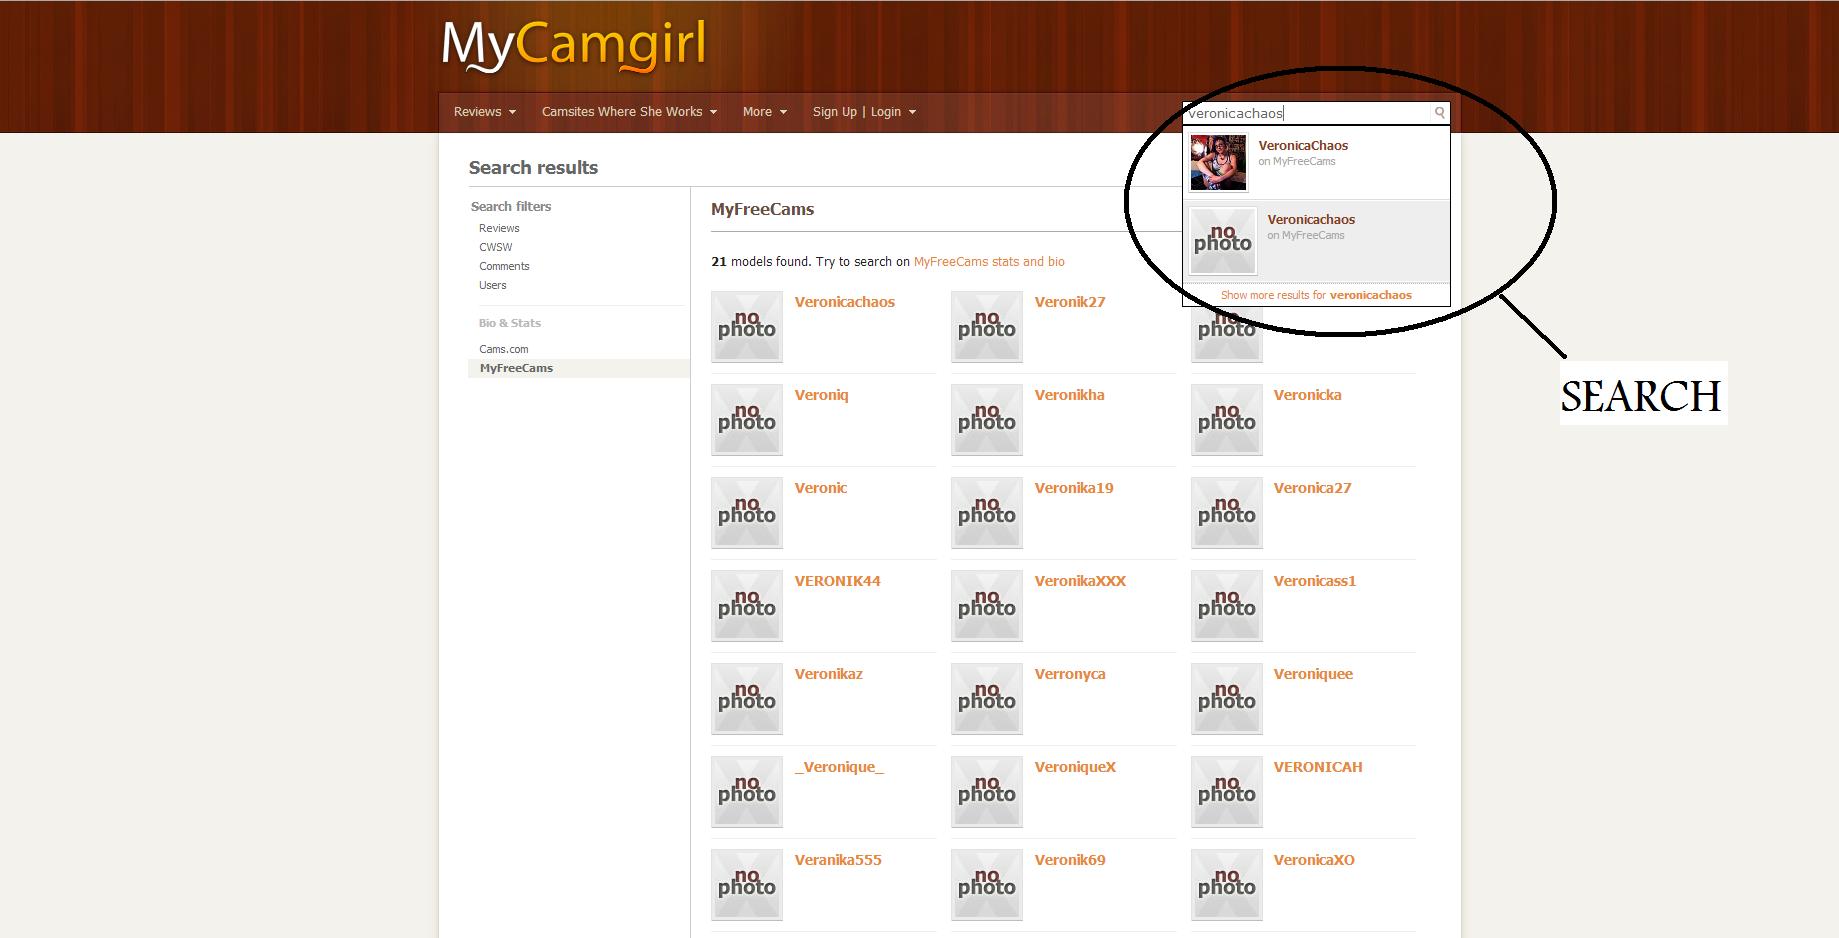Filter results by Reviews
The height and width of the screenshot is (938, 1839).
pyautogui.click(x=499, y=228)
